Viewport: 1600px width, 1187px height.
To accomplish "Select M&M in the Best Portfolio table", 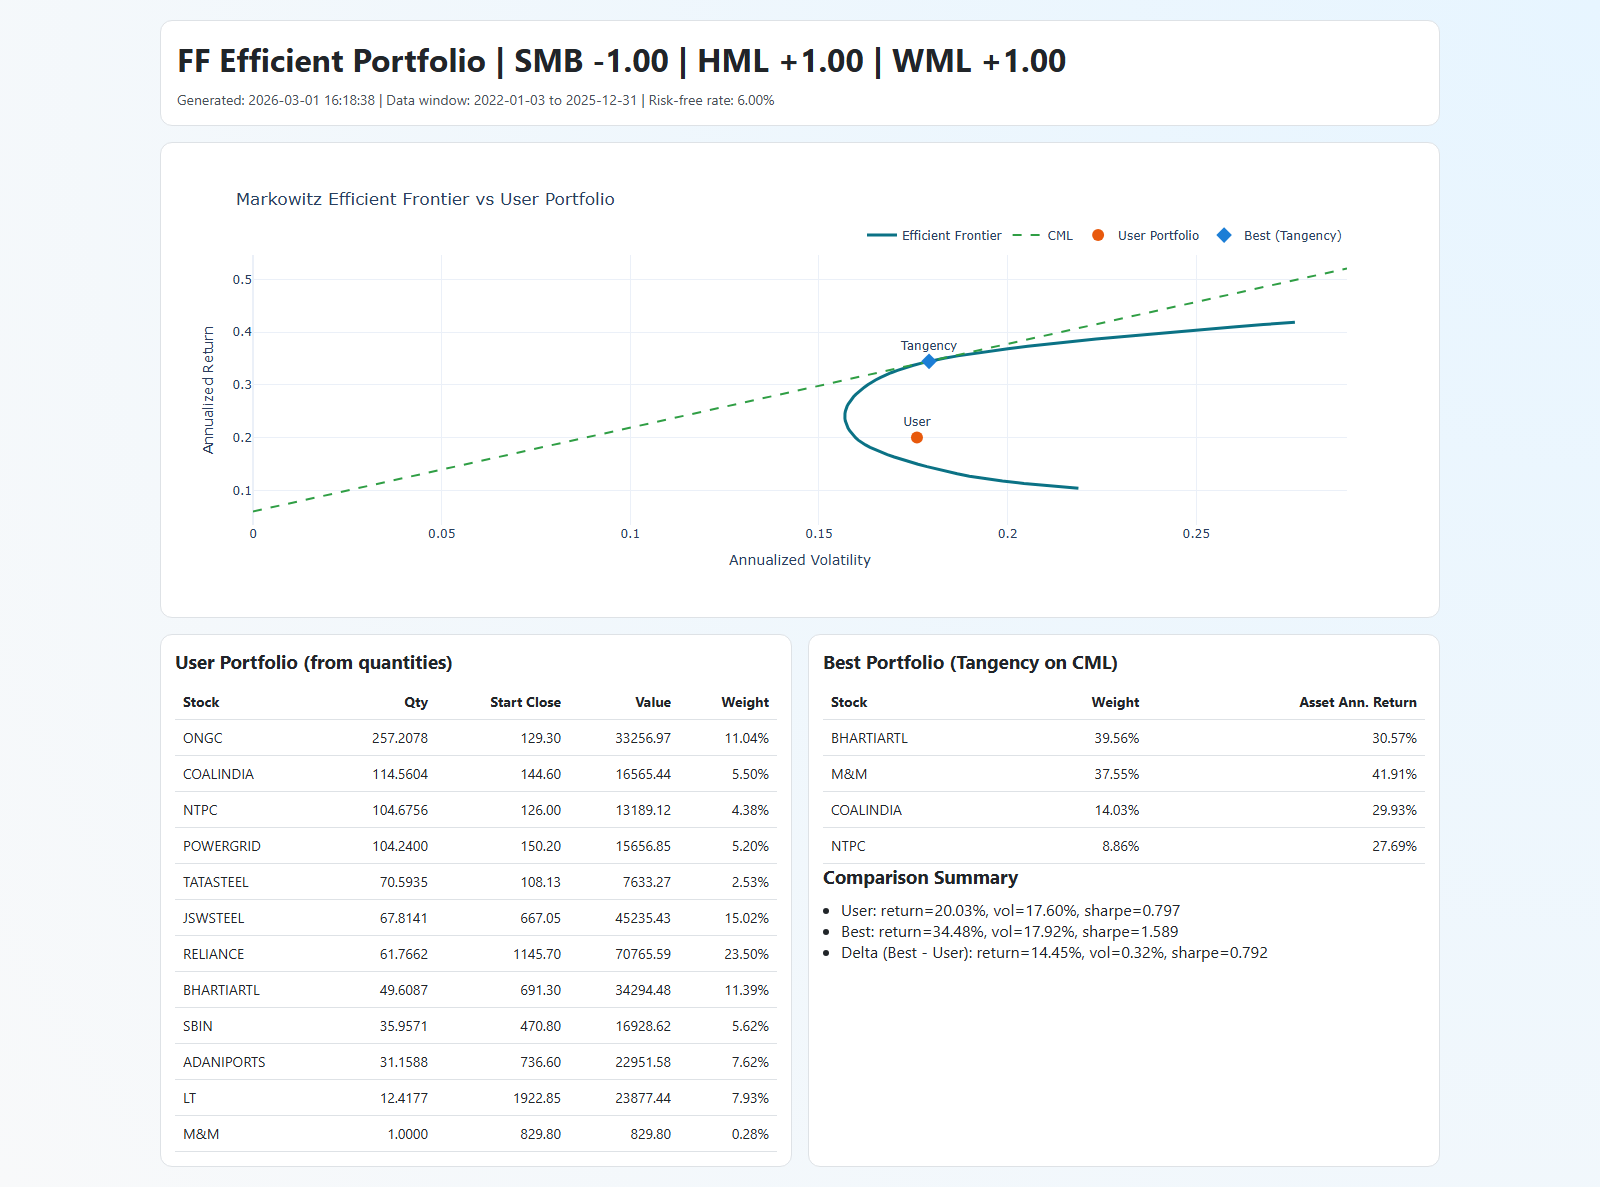I will (x=849, y=774).
